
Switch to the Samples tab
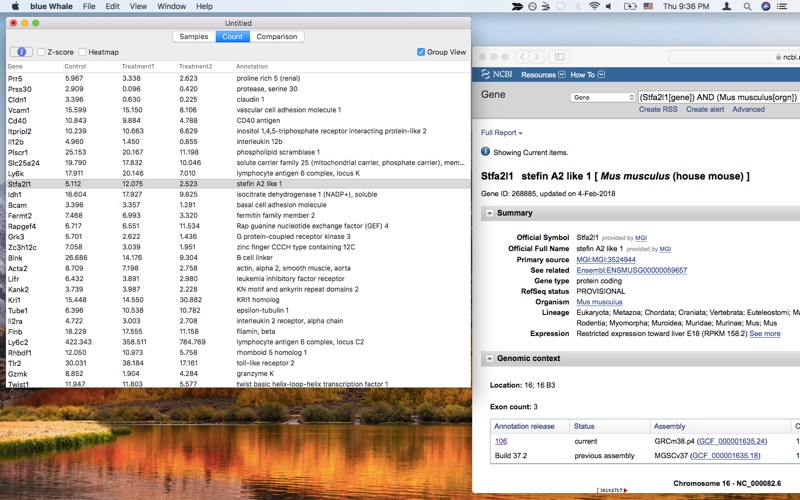coord(194,37)
